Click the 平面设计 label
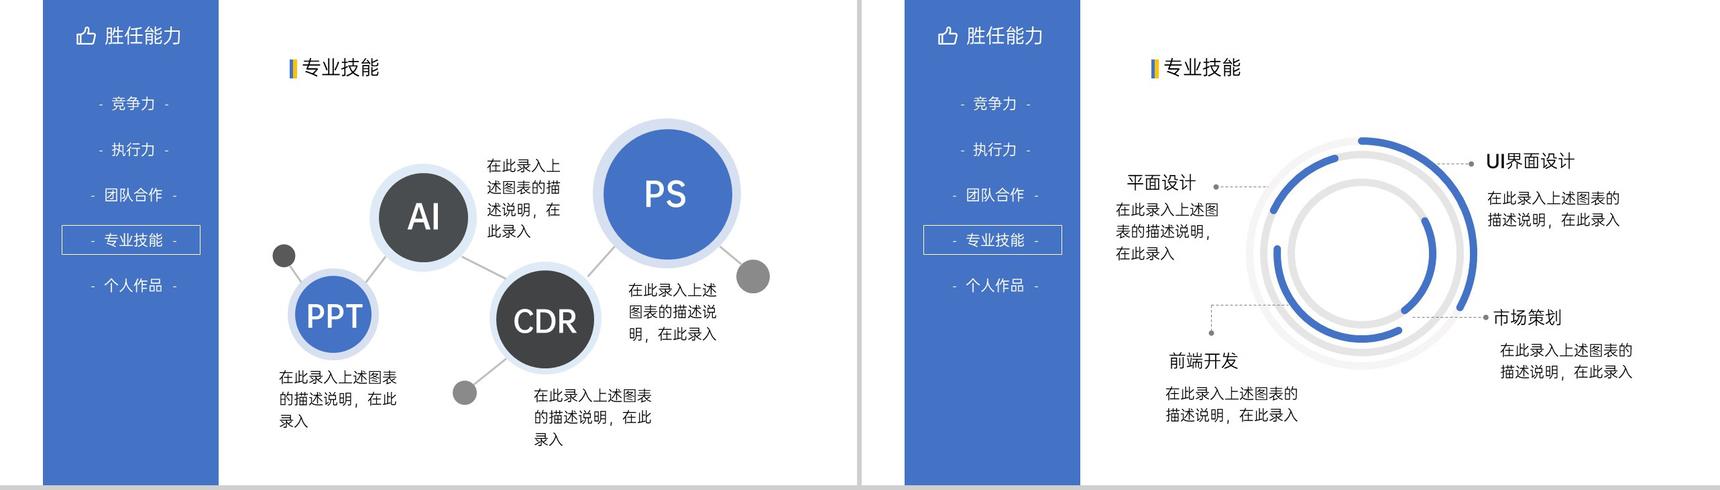 pyautogui.click(x=1161, y=183)
